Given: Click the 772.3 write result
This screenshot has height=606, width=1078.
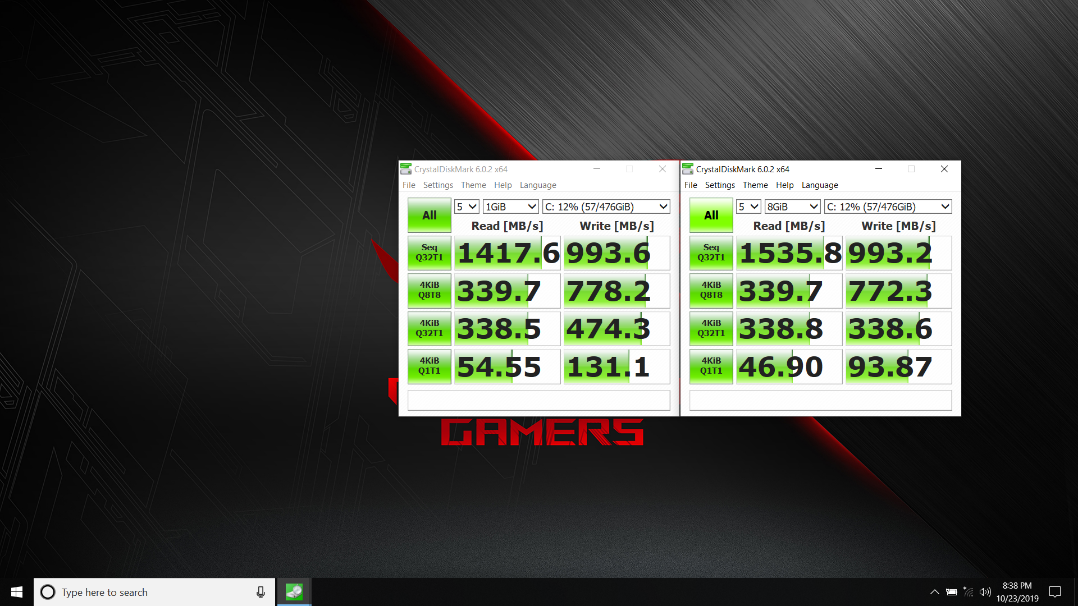Looking at the screenshot, I should click(899, 290).
